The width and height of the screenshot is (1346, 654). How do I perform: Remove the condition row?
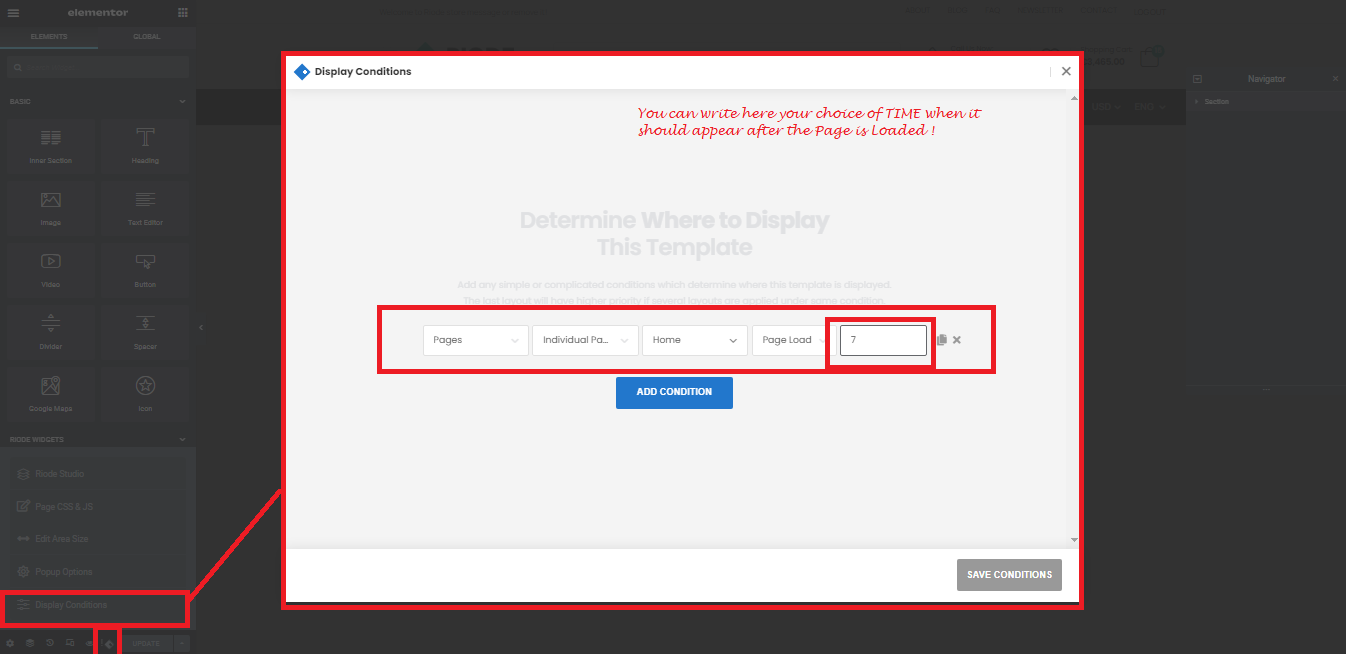point(957,340)
